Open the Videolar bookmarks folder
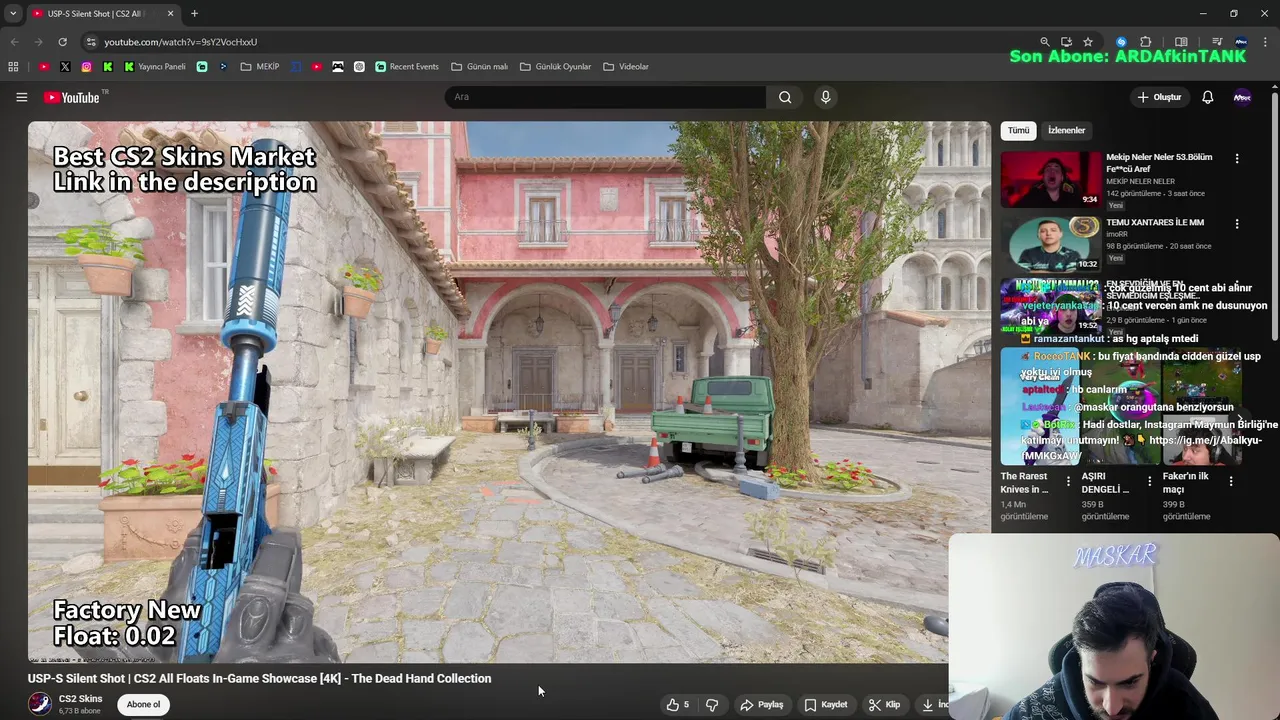The width and height of the screenshot is (1280, 720). click(x=626, y=67)
